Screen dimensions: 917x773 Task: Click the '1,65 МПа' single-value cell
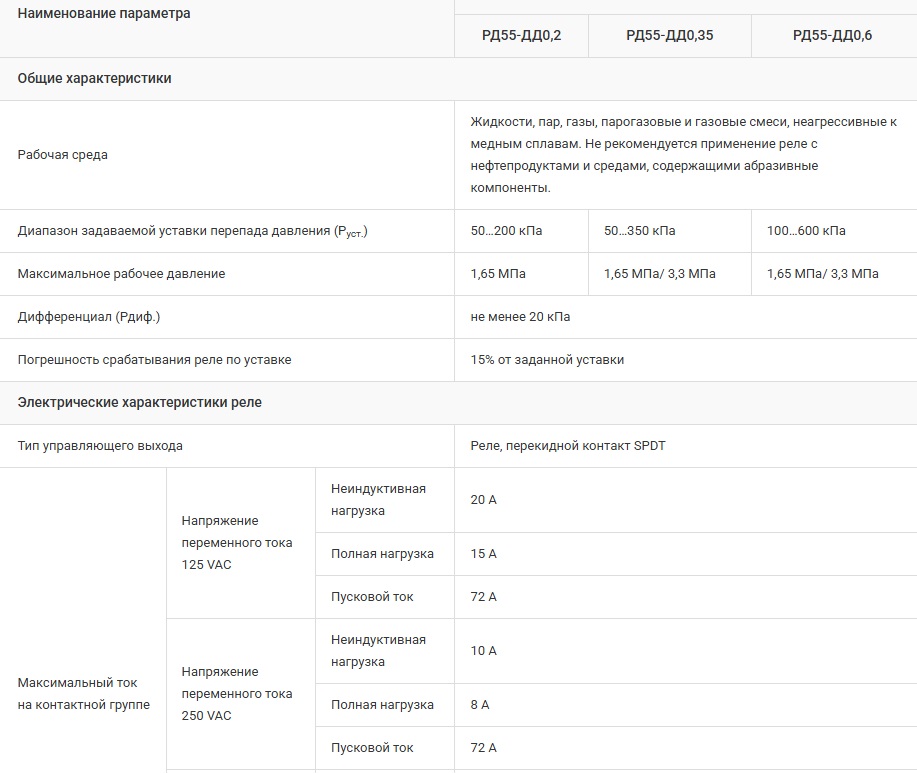click(498, 274)
